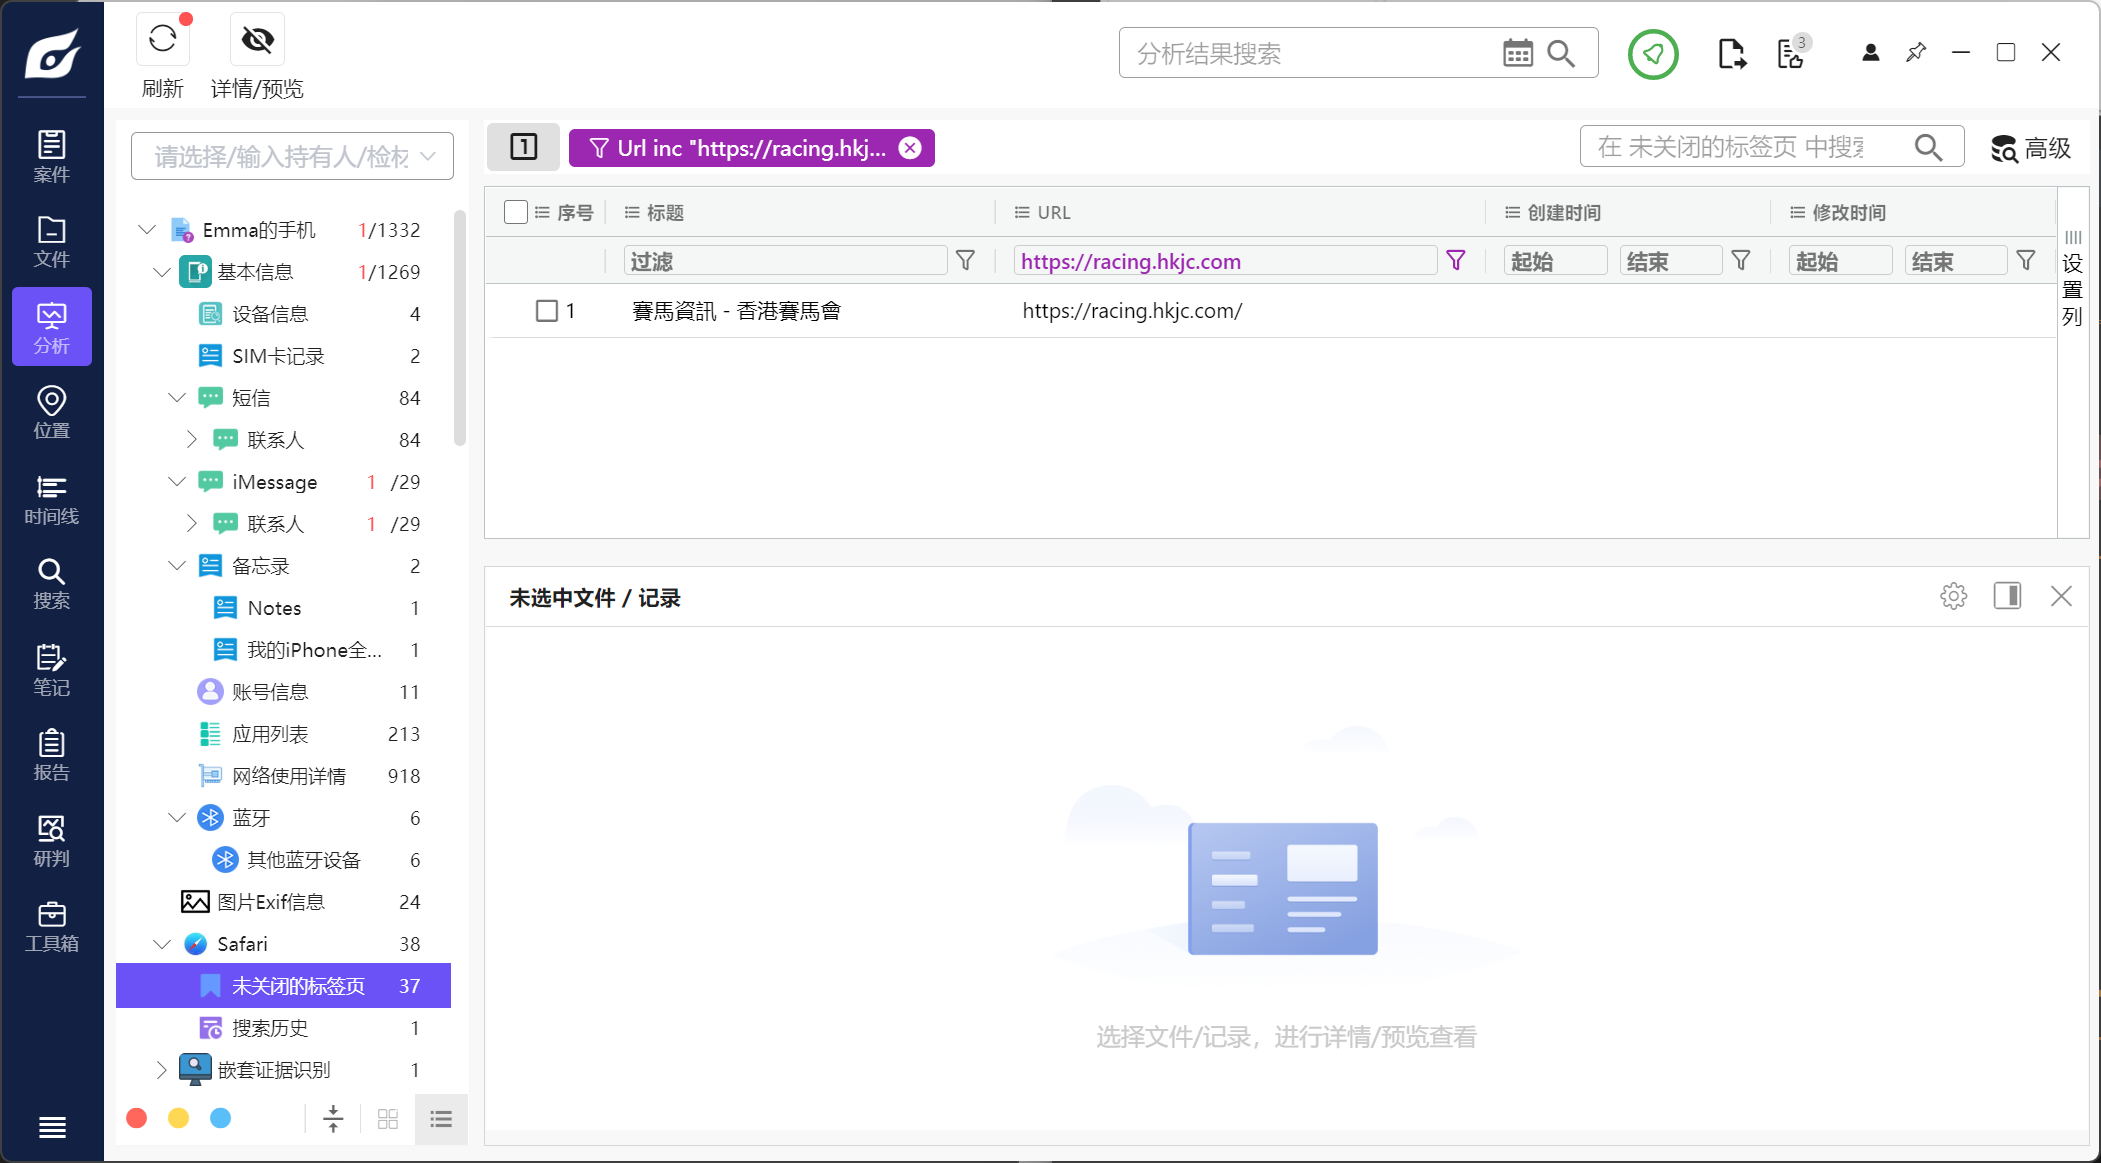
Task: Switch to list view icon at bottom
Action: pyautogui.click(x=441, y=1119)
